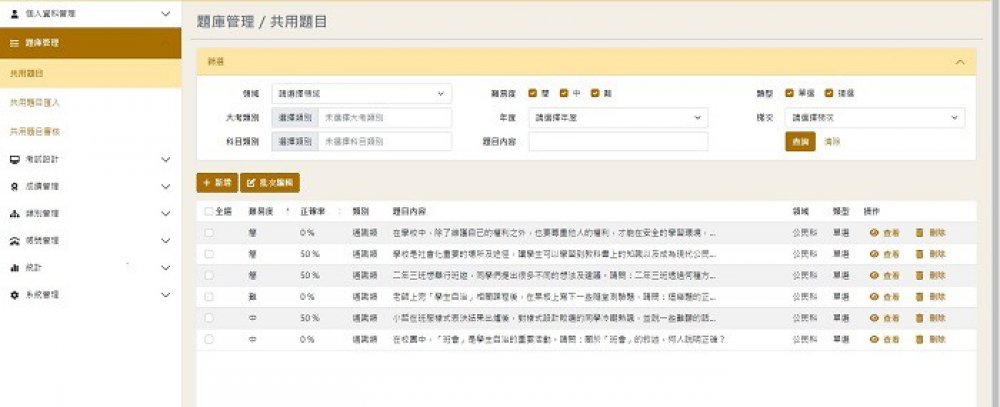This screenshot has height=407, width=1000.
Task: Click the person icon beside 個人資料管理
Action: point(14,15)
